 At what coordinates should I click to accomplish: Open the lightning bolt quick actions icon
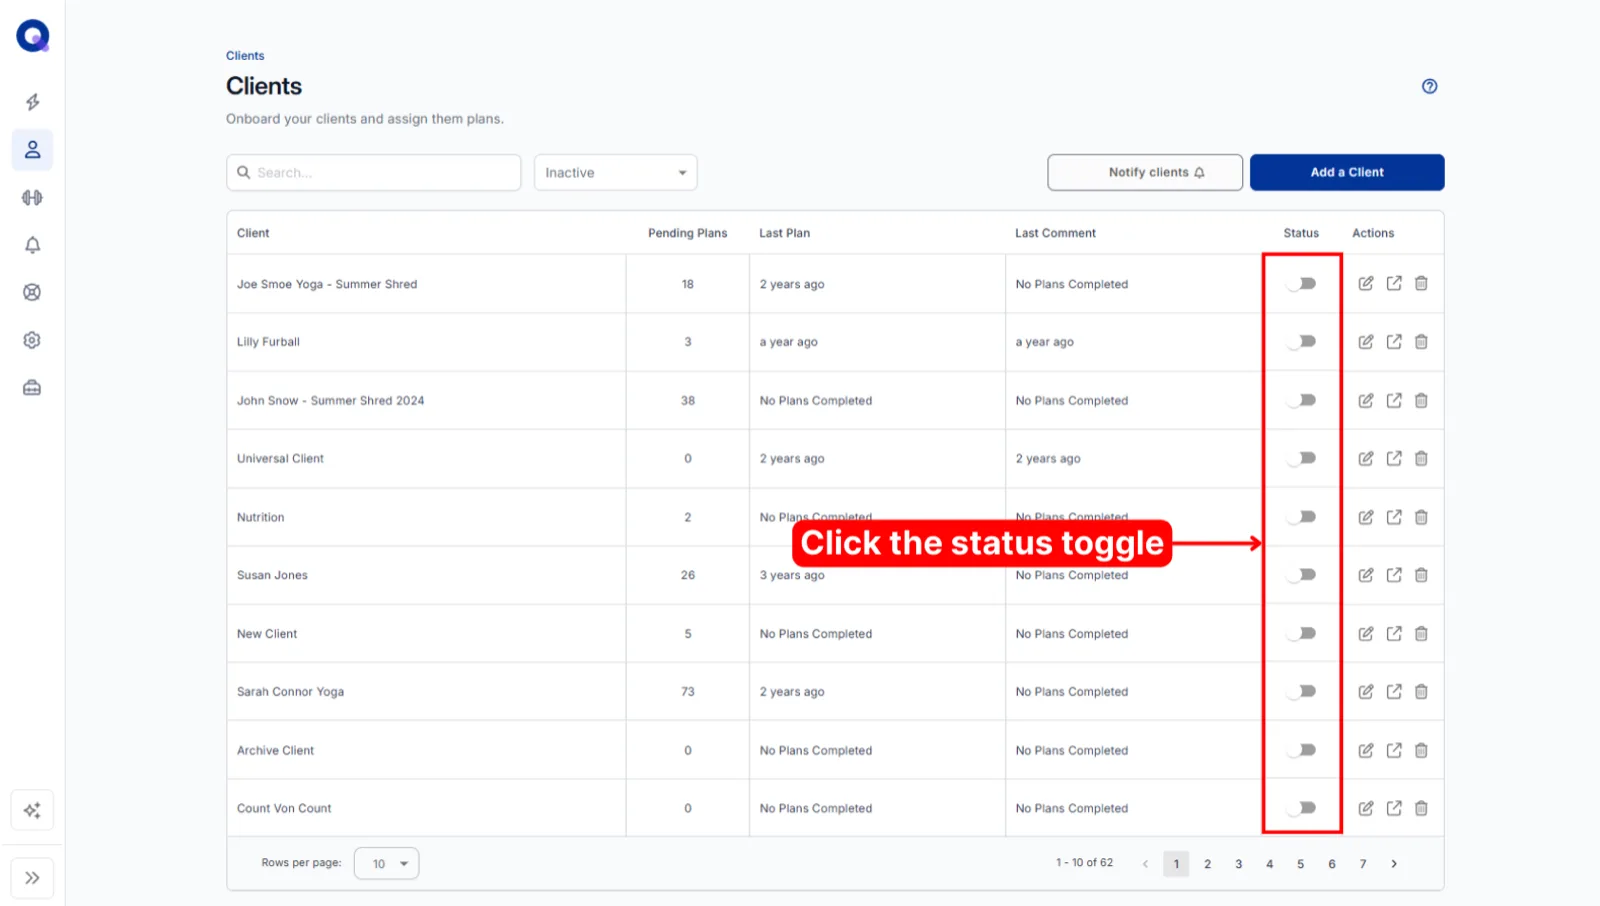pyautogui.click(x=32, y=102)
